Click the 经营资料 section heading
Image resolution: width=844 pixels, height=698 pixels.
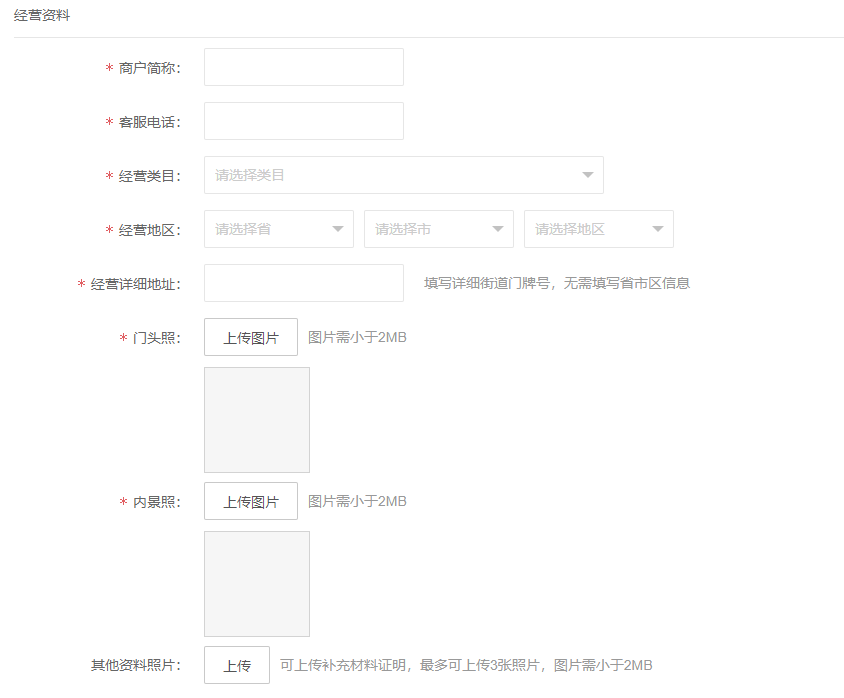(42, 16)
